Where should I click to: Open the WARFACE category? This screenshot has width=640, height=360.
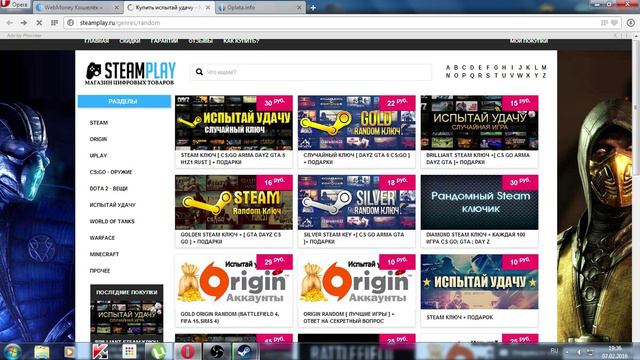pos(102,238)
